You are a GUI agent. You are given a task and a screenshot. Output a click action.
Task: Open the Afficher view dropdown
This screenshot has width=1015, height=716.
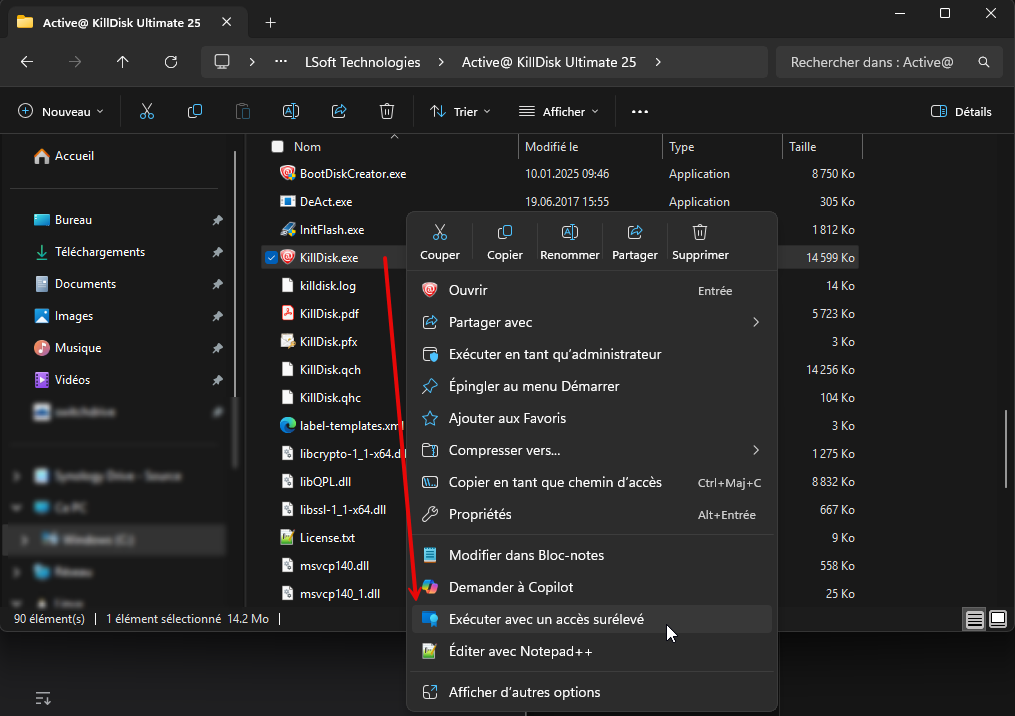(x=559, y=111)
